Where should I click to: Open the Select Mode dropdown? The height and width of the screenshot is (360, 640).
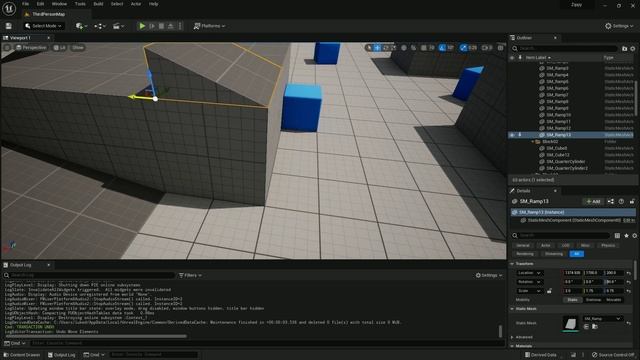point(43,26)
